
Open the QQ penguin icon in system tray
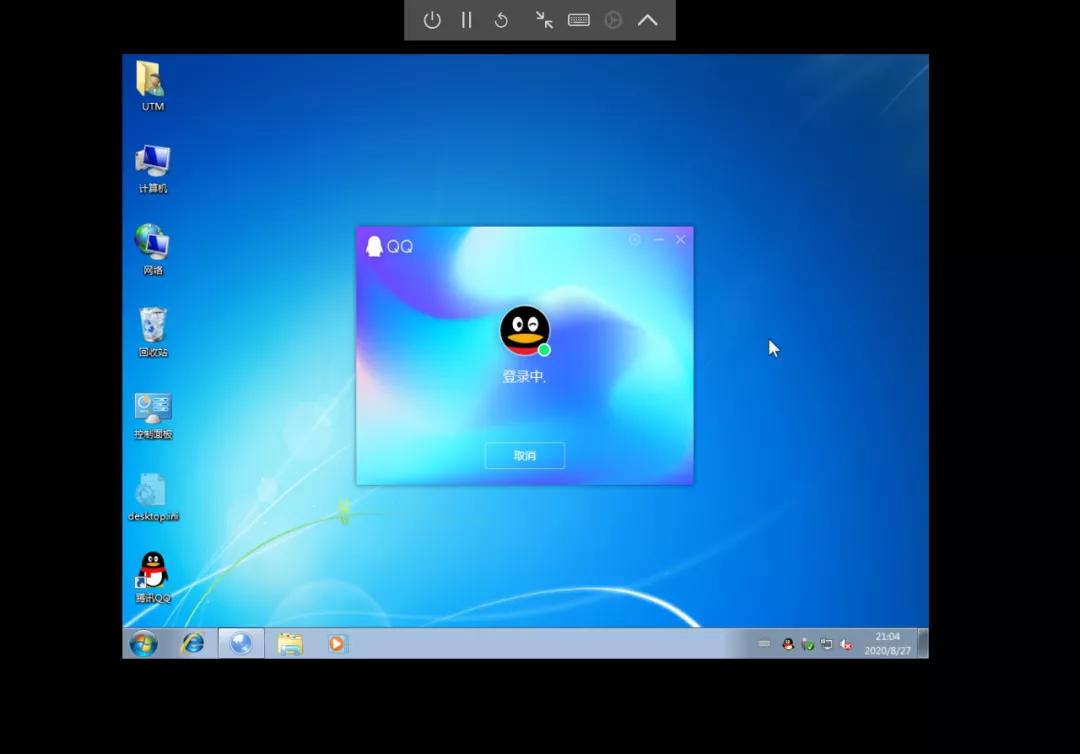788,644
